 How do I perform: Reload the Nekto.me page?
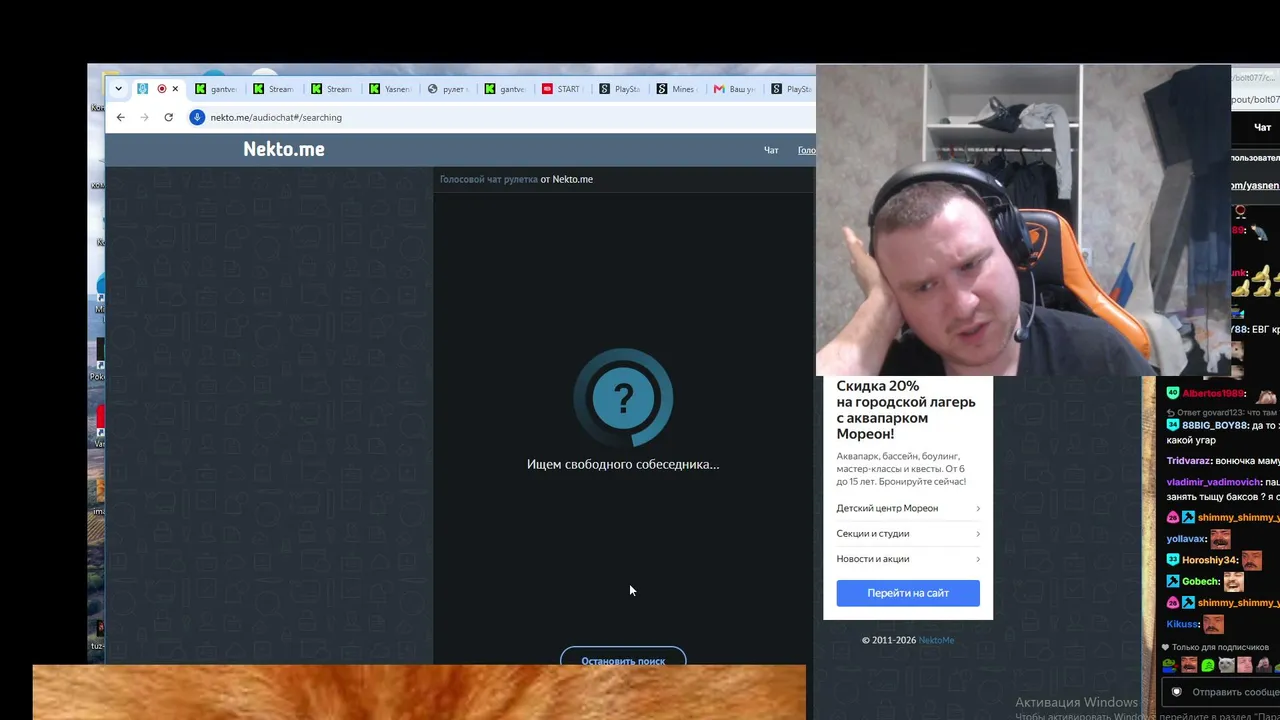pos(168,117)
